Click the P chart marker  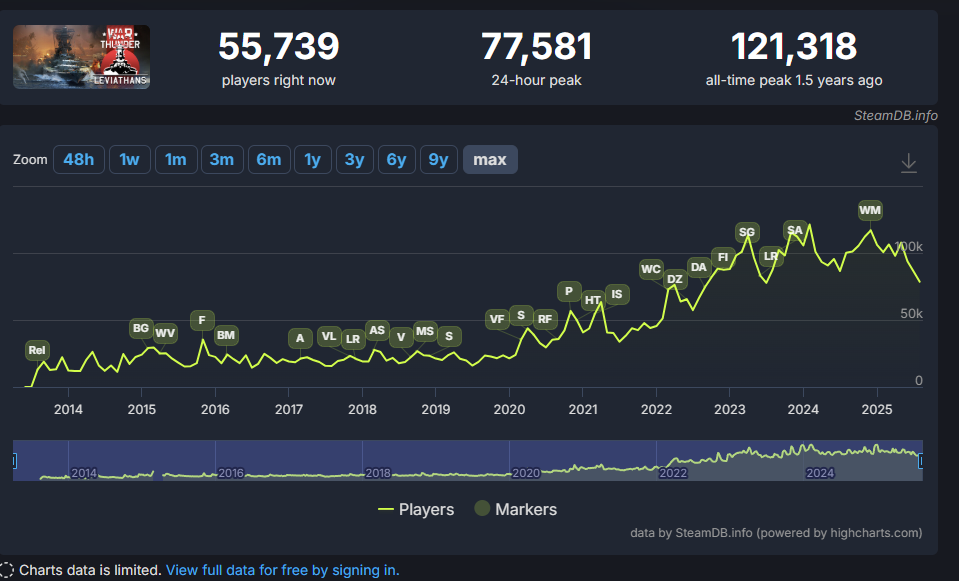pyautogui.click(x=569, y=292)
